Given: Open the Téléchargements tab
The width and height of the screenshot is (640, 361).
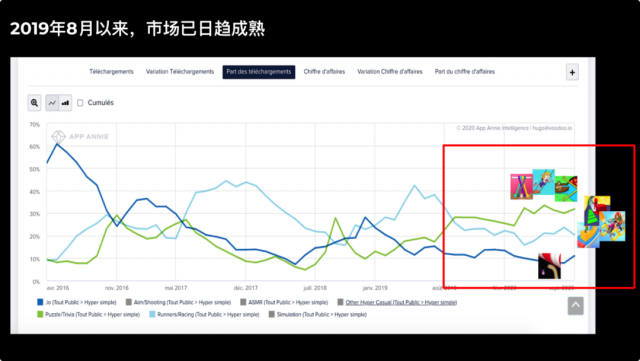Looking at the screenshot, I should pyautogui.click(x=111, y=72).
